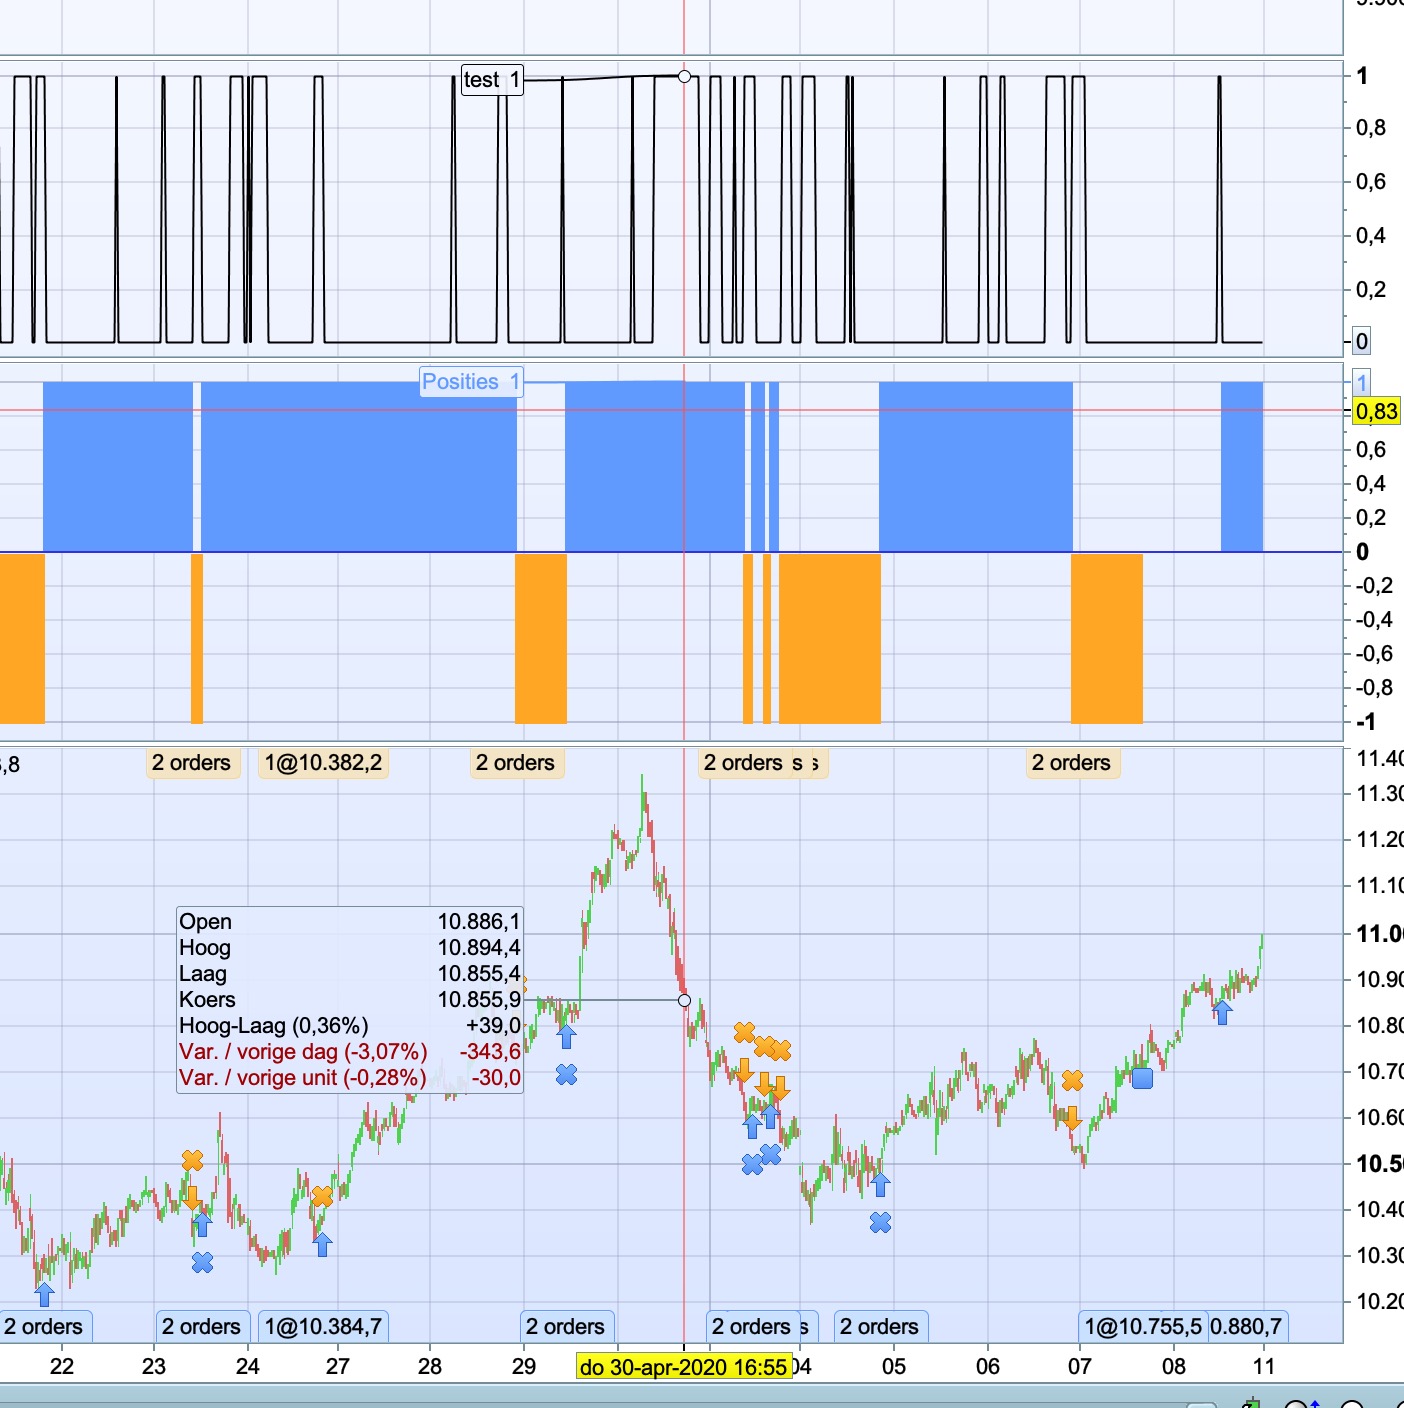Screen dimensions: 1404x1408
Task: Select the 'Posities 1' indicator label
Action: (471, 381)
